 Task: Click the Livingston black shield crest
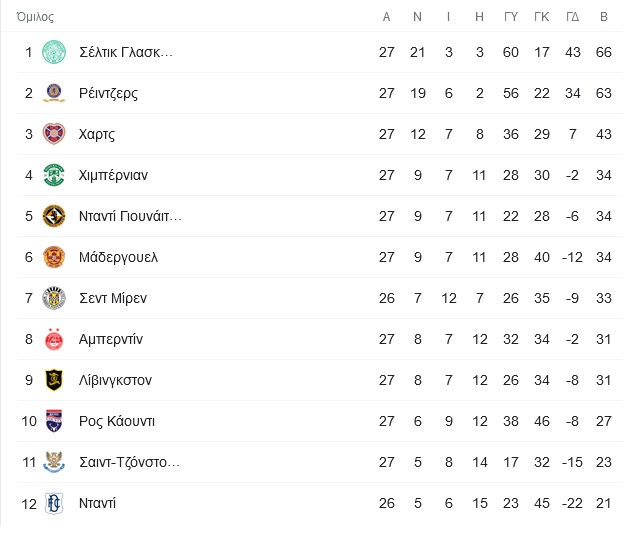click(x=54, y=380)
